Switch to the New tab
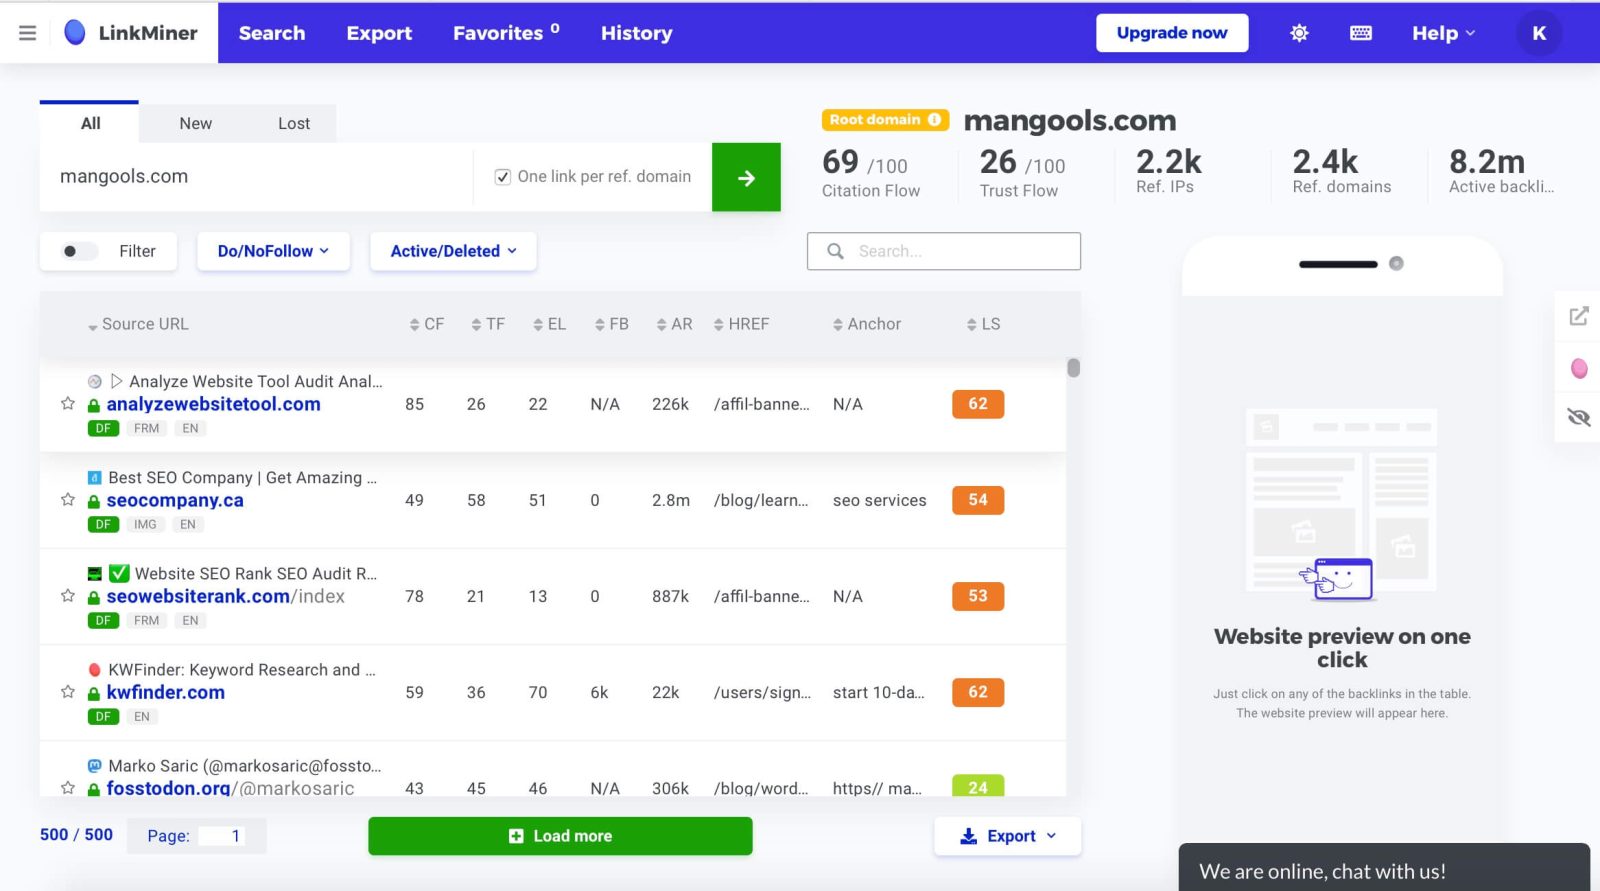The image size is (1600, 891). point(195,123)
